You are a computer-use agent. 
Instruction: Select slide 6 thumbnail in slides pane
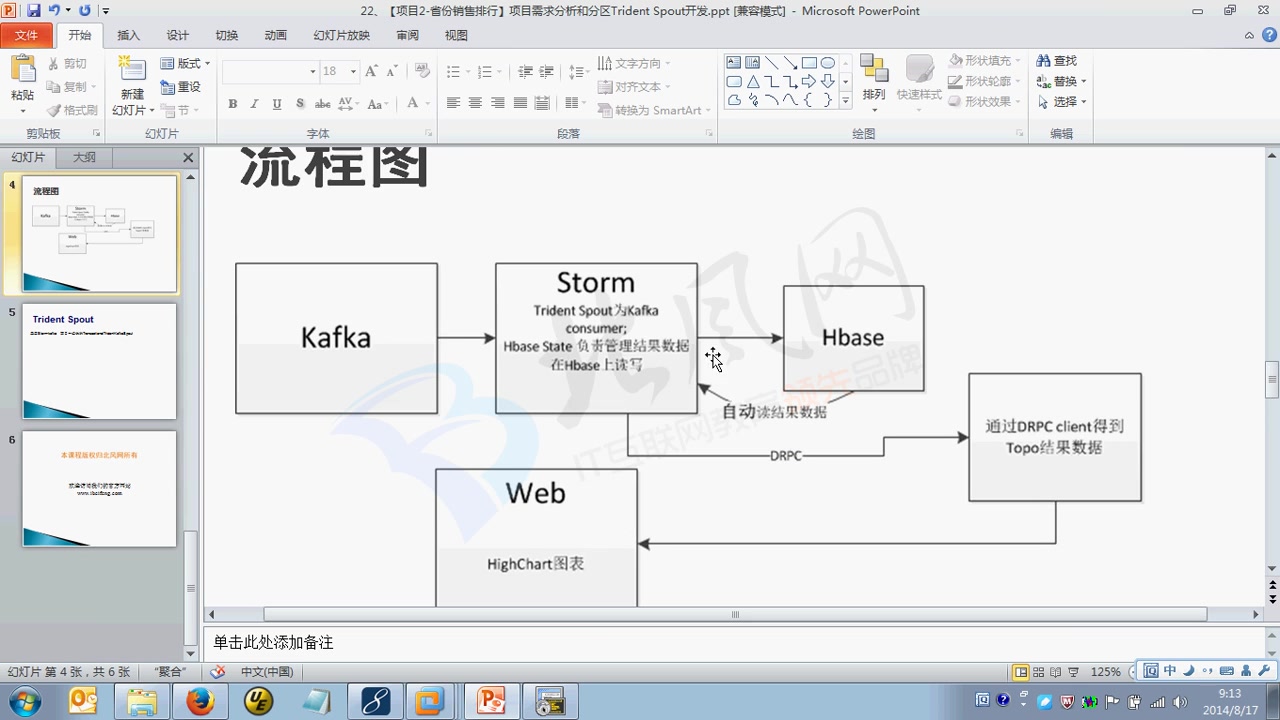pos(100,489)
